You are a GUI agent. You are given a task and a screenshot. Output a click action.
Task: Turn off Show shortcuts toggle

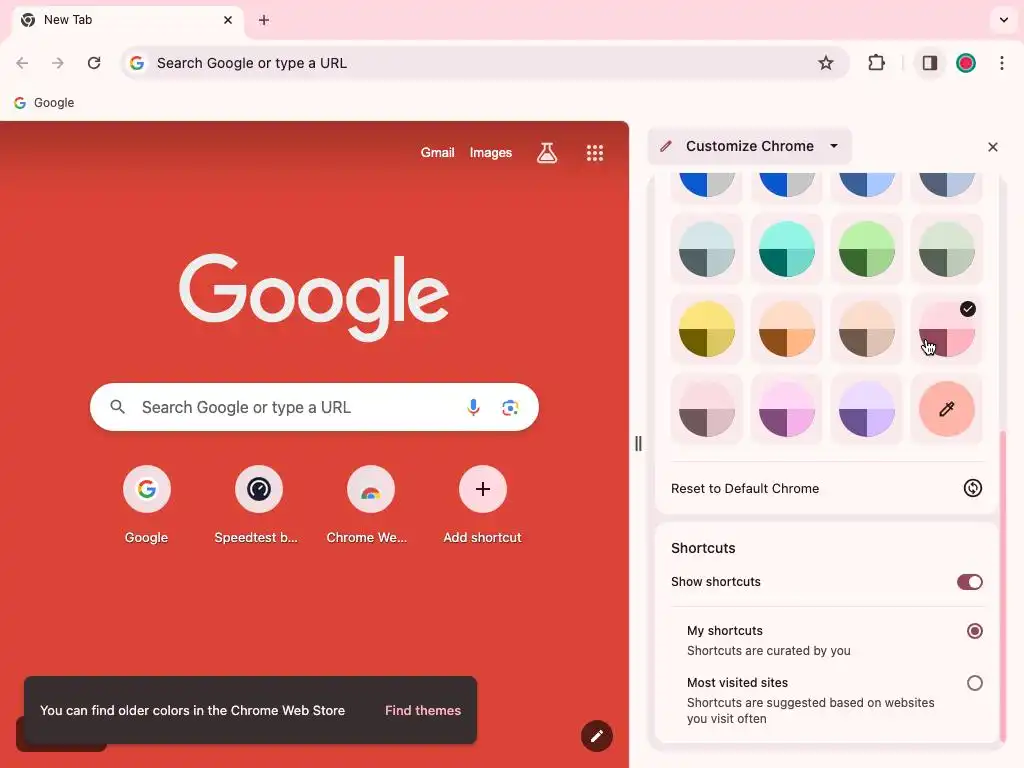pyautogui.click(x=969, y=582)
